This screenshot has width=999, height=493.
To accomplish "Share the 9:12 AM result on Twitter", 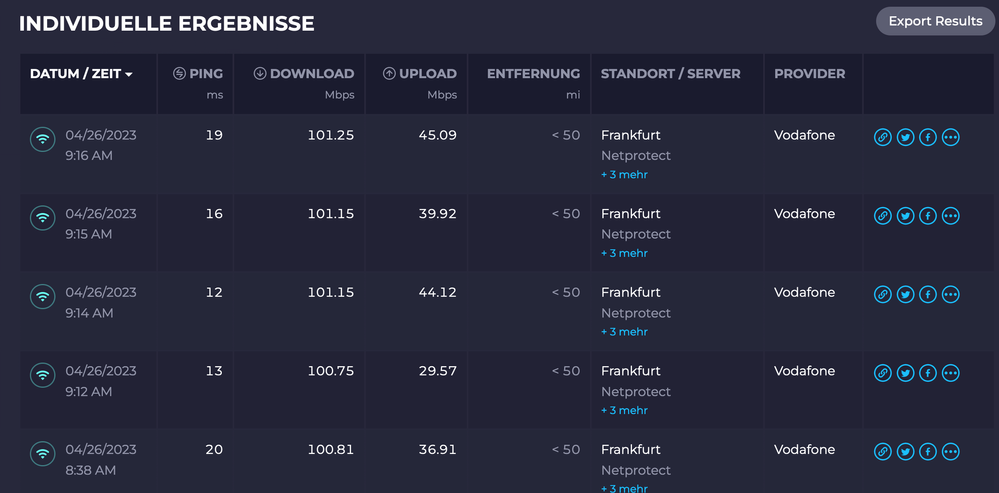I will coord(905,373).
